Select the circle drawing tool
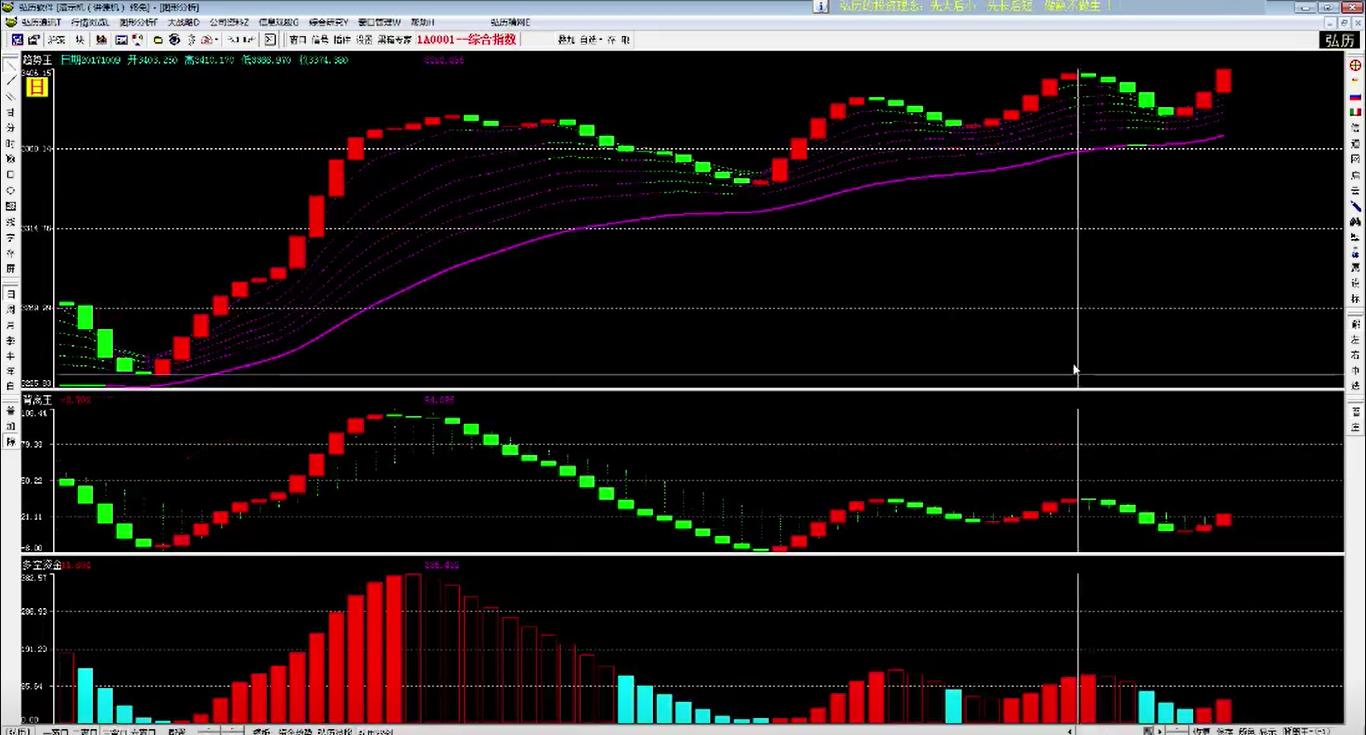Image resolution: width=1366 pixels, height=735 pixels. point(10,190)
